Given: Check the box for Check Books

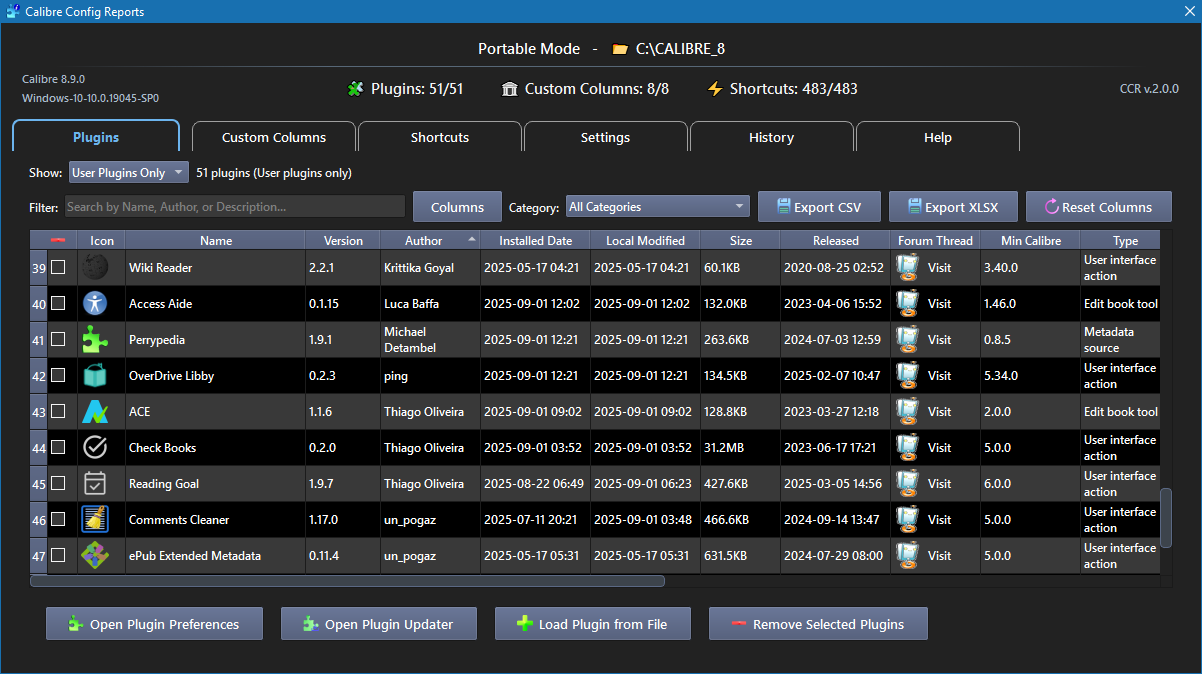Looking at the screenshot, I should pos(58,448).
